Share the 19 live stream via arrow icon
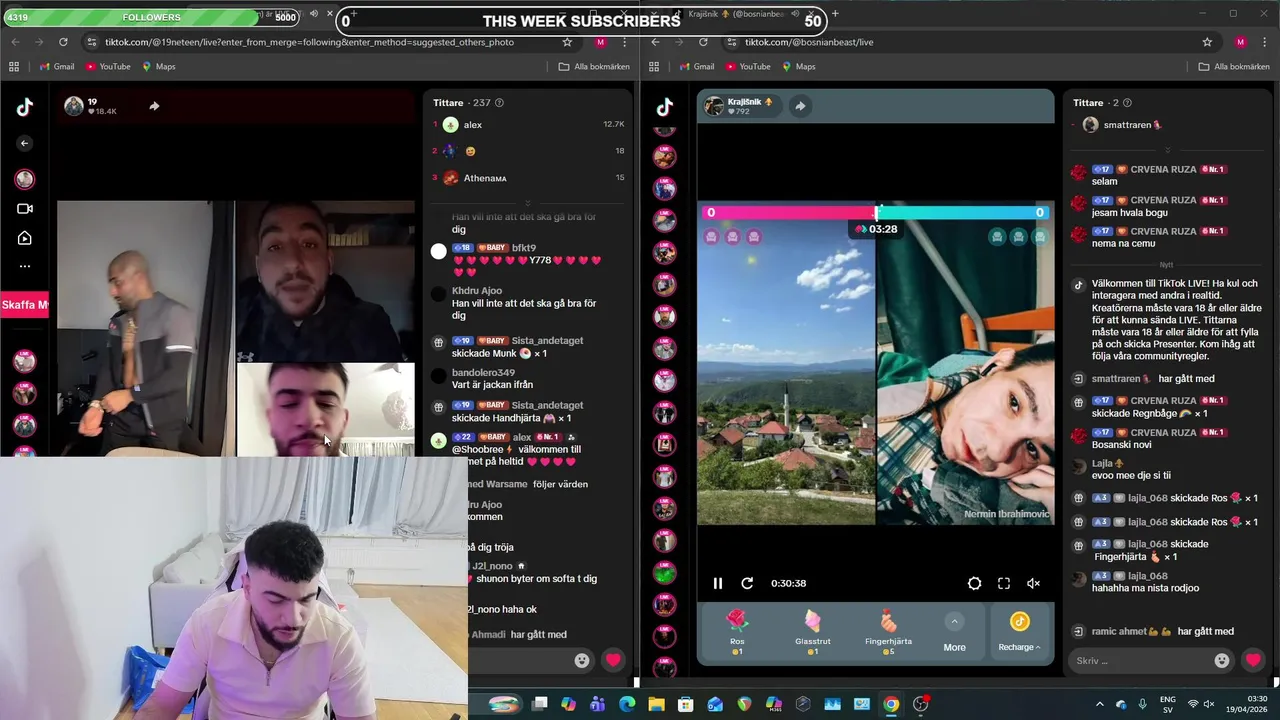 coord(154,106)
